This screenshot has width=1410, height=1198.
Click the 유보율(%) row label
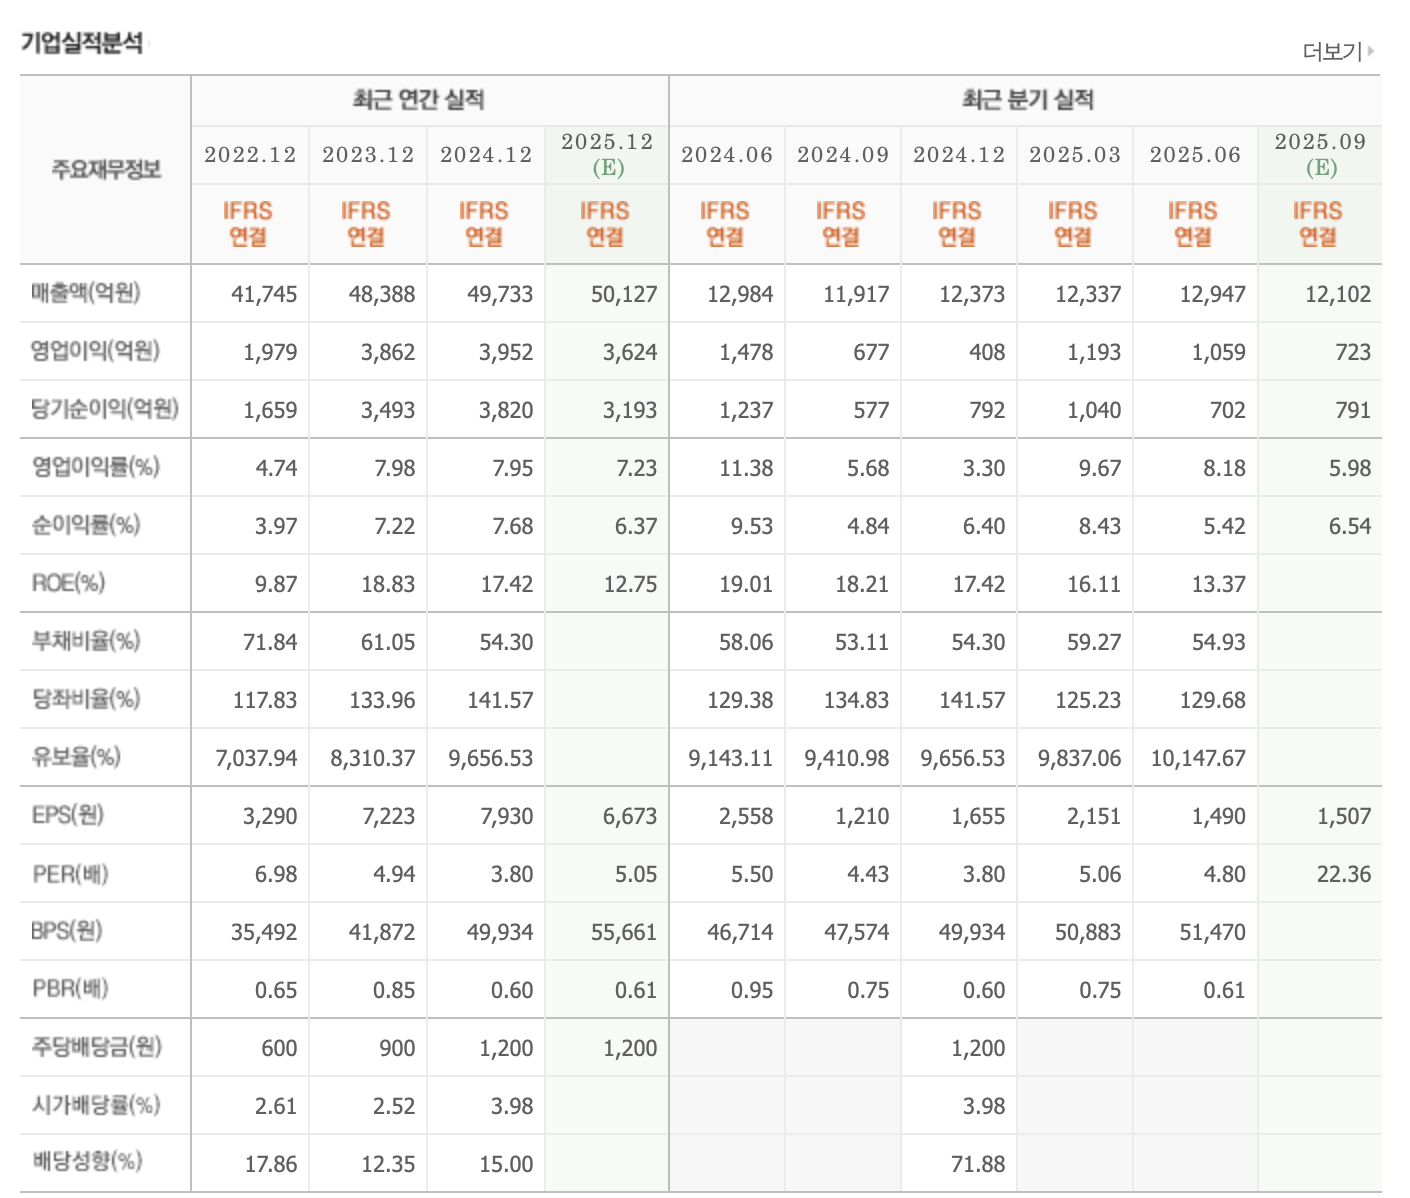click(x=76, y=757)
